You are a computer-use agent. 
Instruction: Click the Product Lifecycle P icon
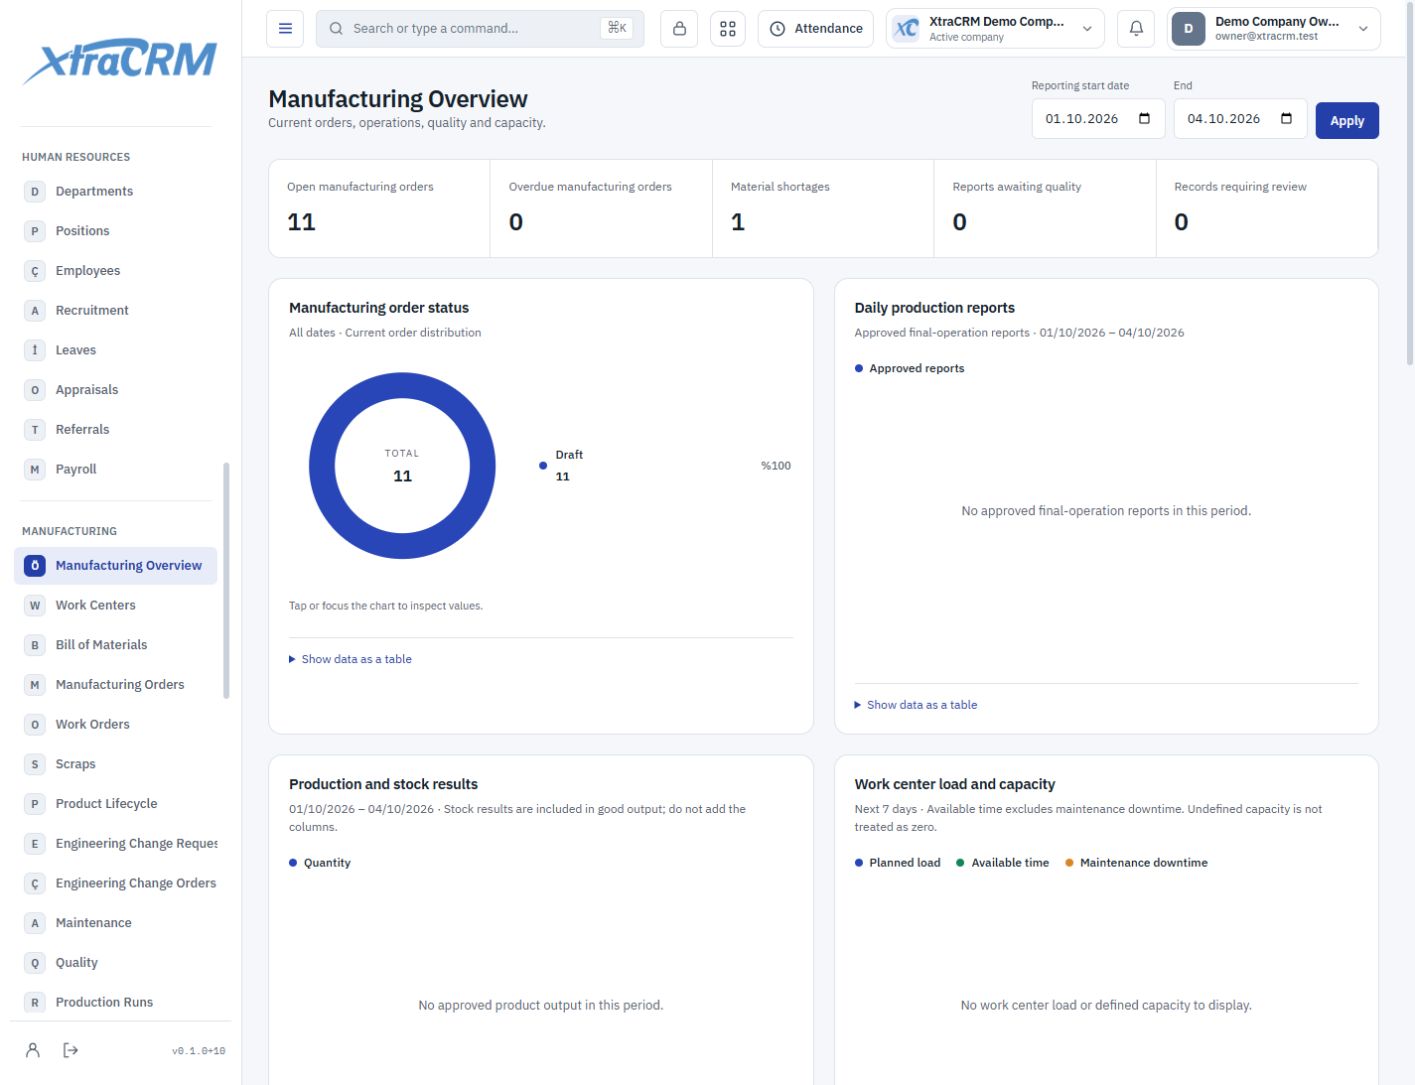35,803
